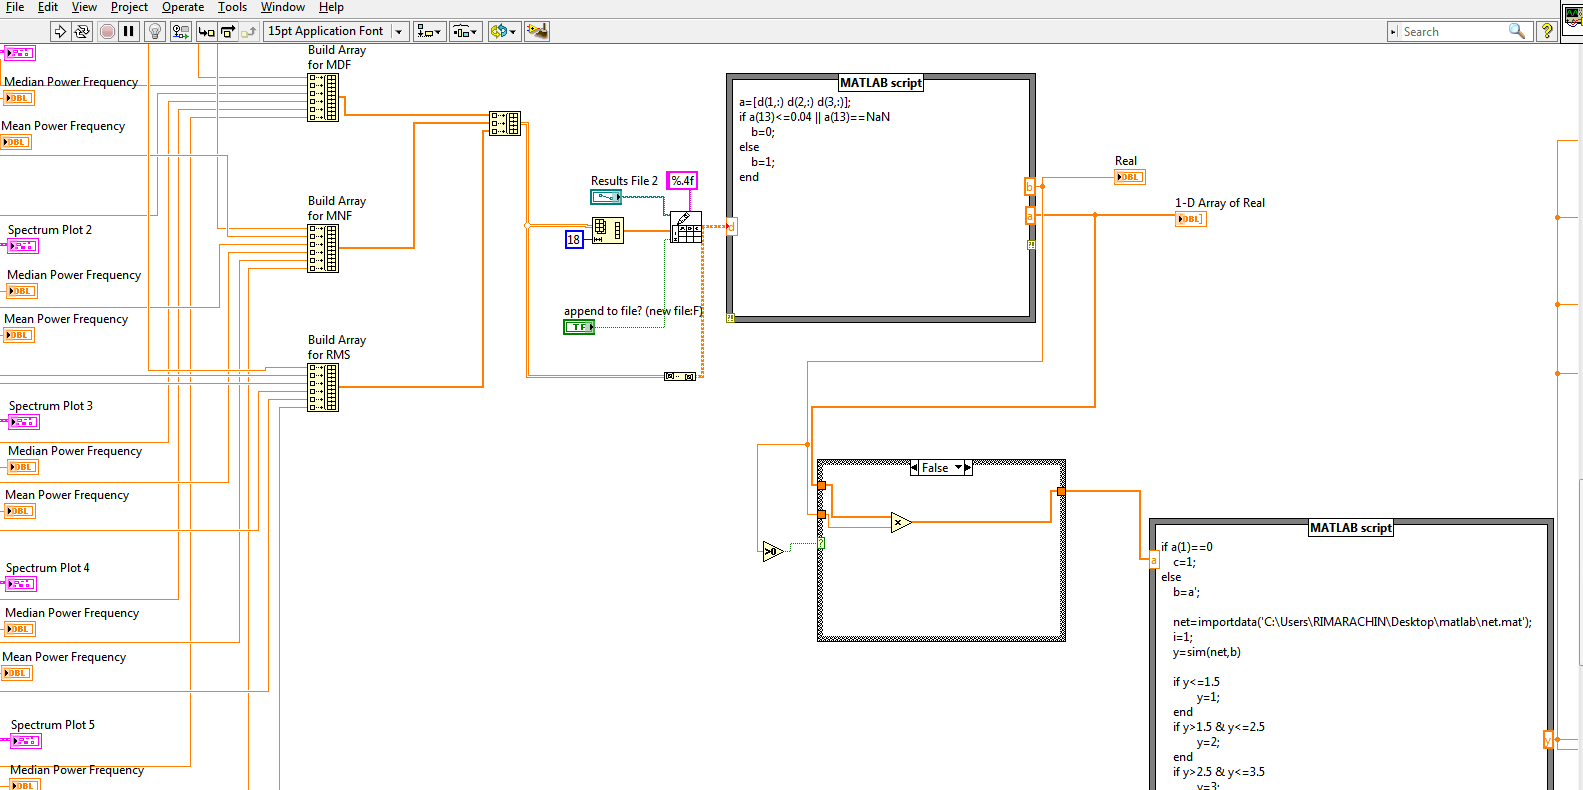
Task: Click the Spectrum Plot 2 terminal
Action: [x=22, y=246]
